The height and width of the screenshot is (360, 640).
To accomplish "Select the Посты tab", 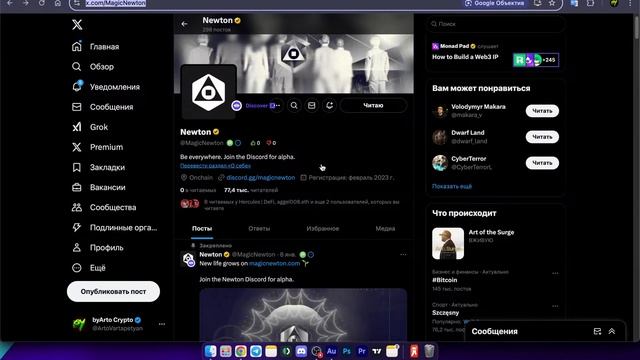I will click(202, 229).
